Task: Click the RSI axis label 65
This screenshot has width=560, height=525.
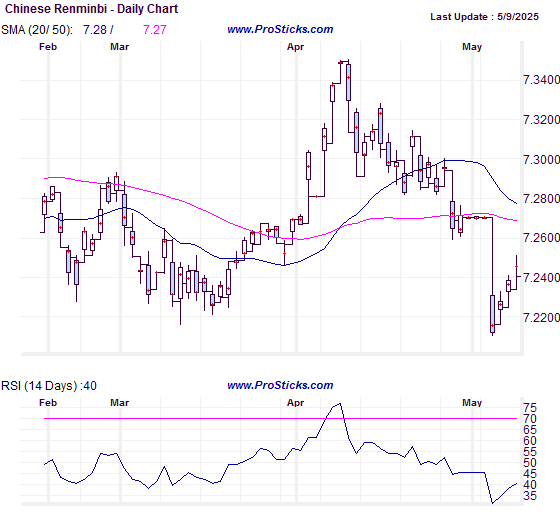Action: coord(530,430)
